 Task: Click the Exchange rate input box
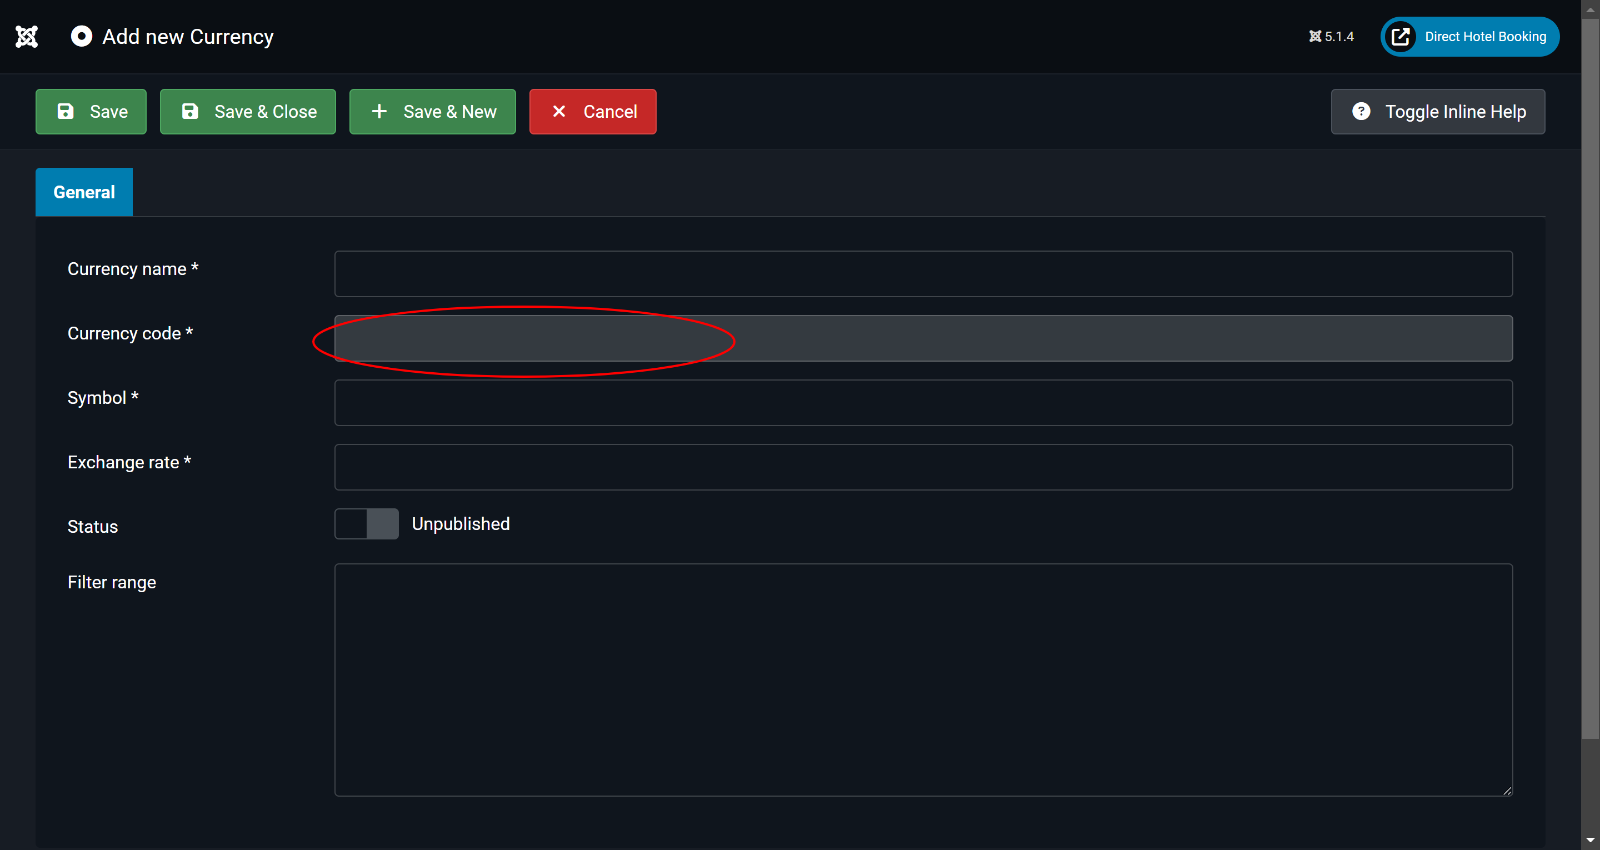click(x=922, y=468)
